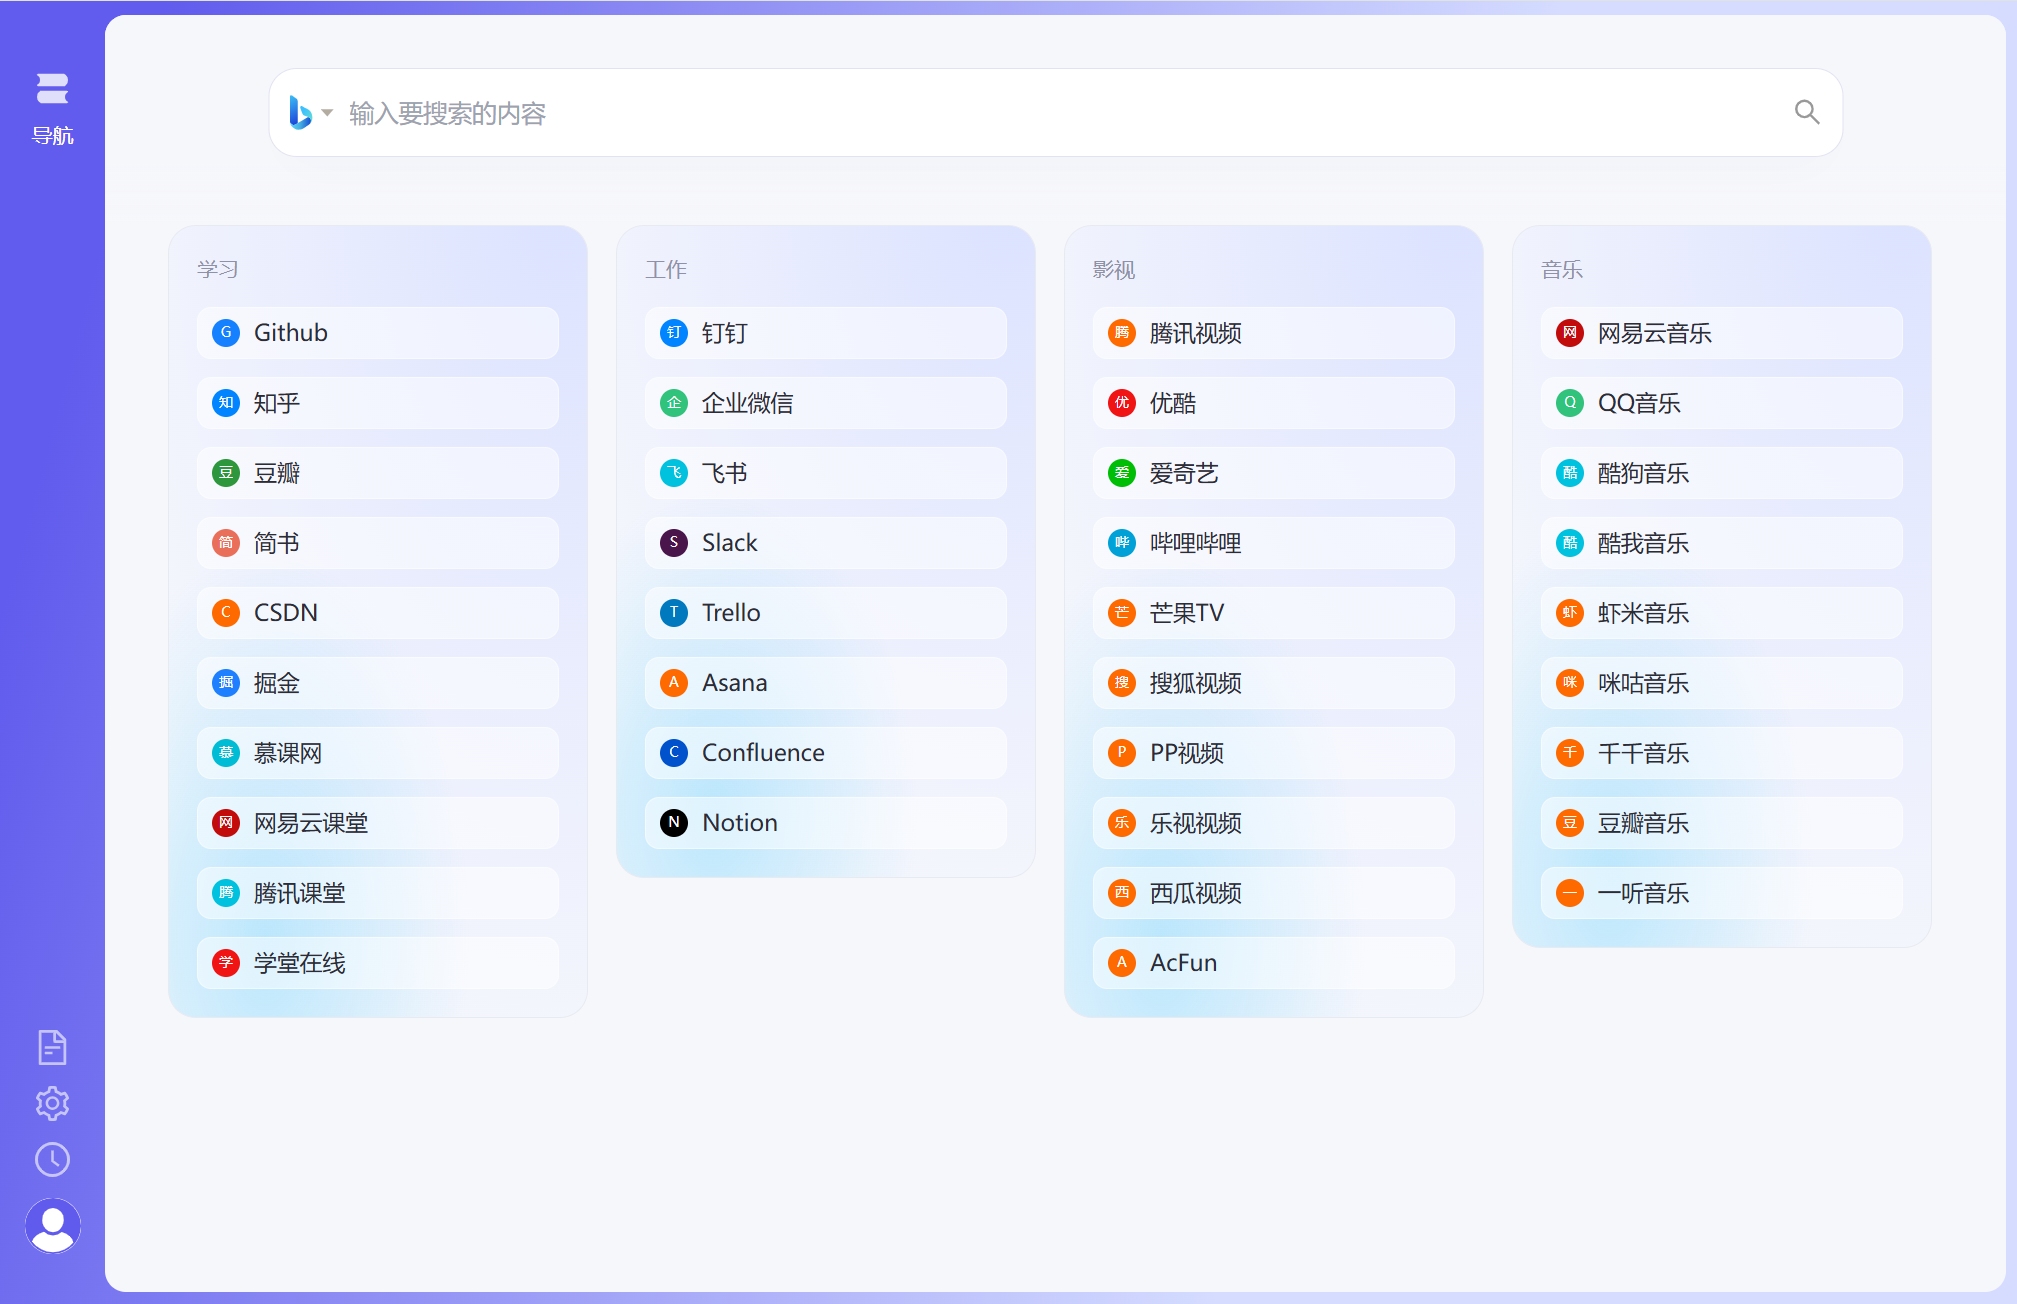Open the 虾米音乐 link

(1722, 613)
